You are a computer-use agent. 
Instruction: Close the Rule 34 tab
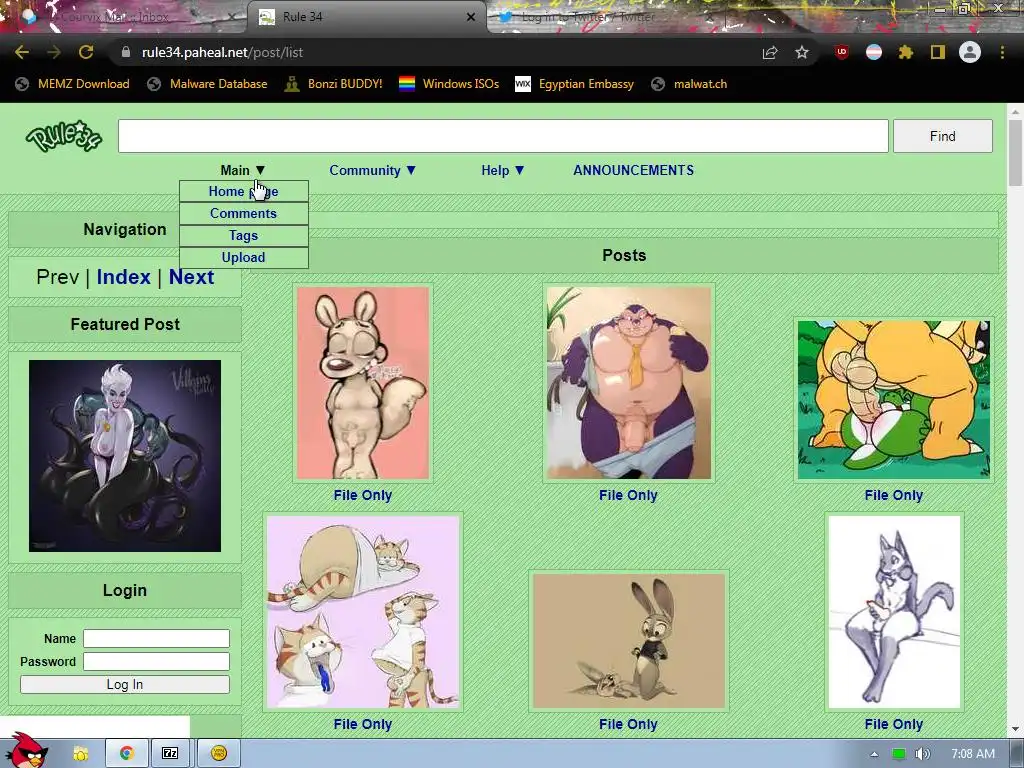[471, 17]
